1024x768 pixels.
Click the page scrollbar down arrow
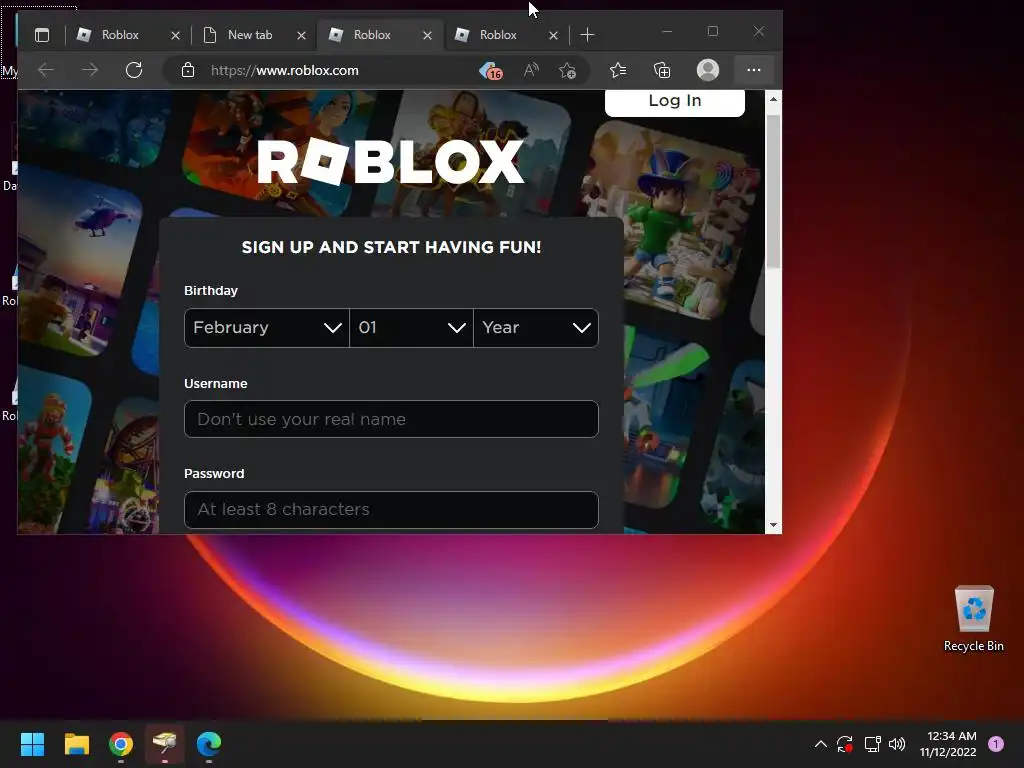coord(773,525)
